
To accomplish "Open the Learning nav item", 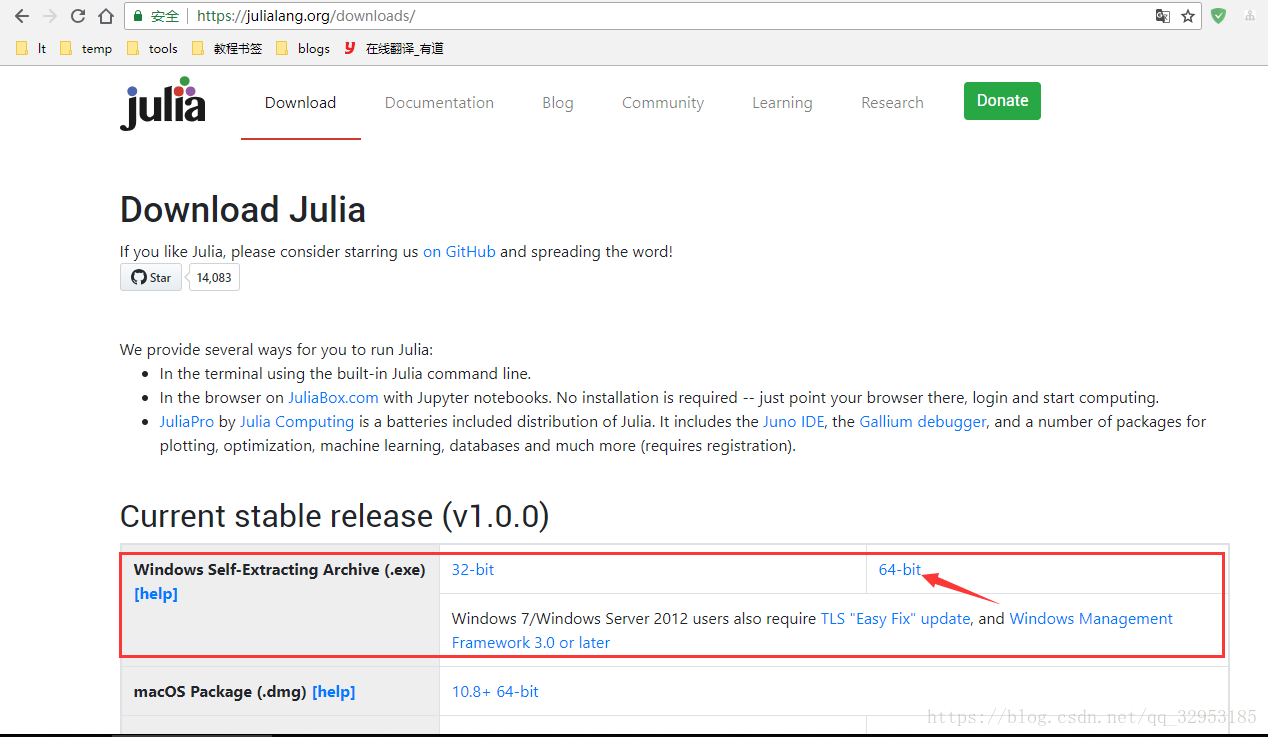I will click(x=782, y=103).
